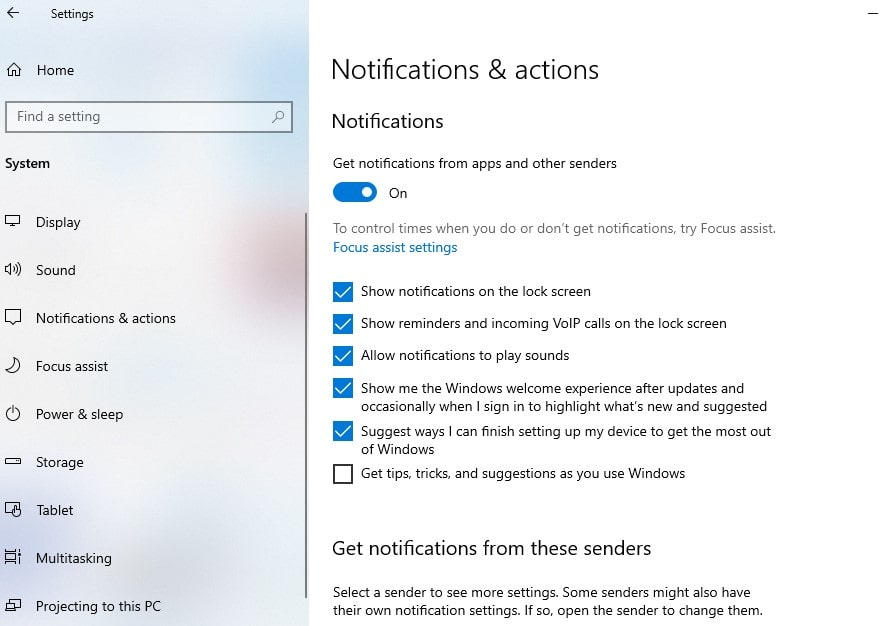Open Home in the sidebar
The image size is (889, 626).
click(x=55, y=70)
